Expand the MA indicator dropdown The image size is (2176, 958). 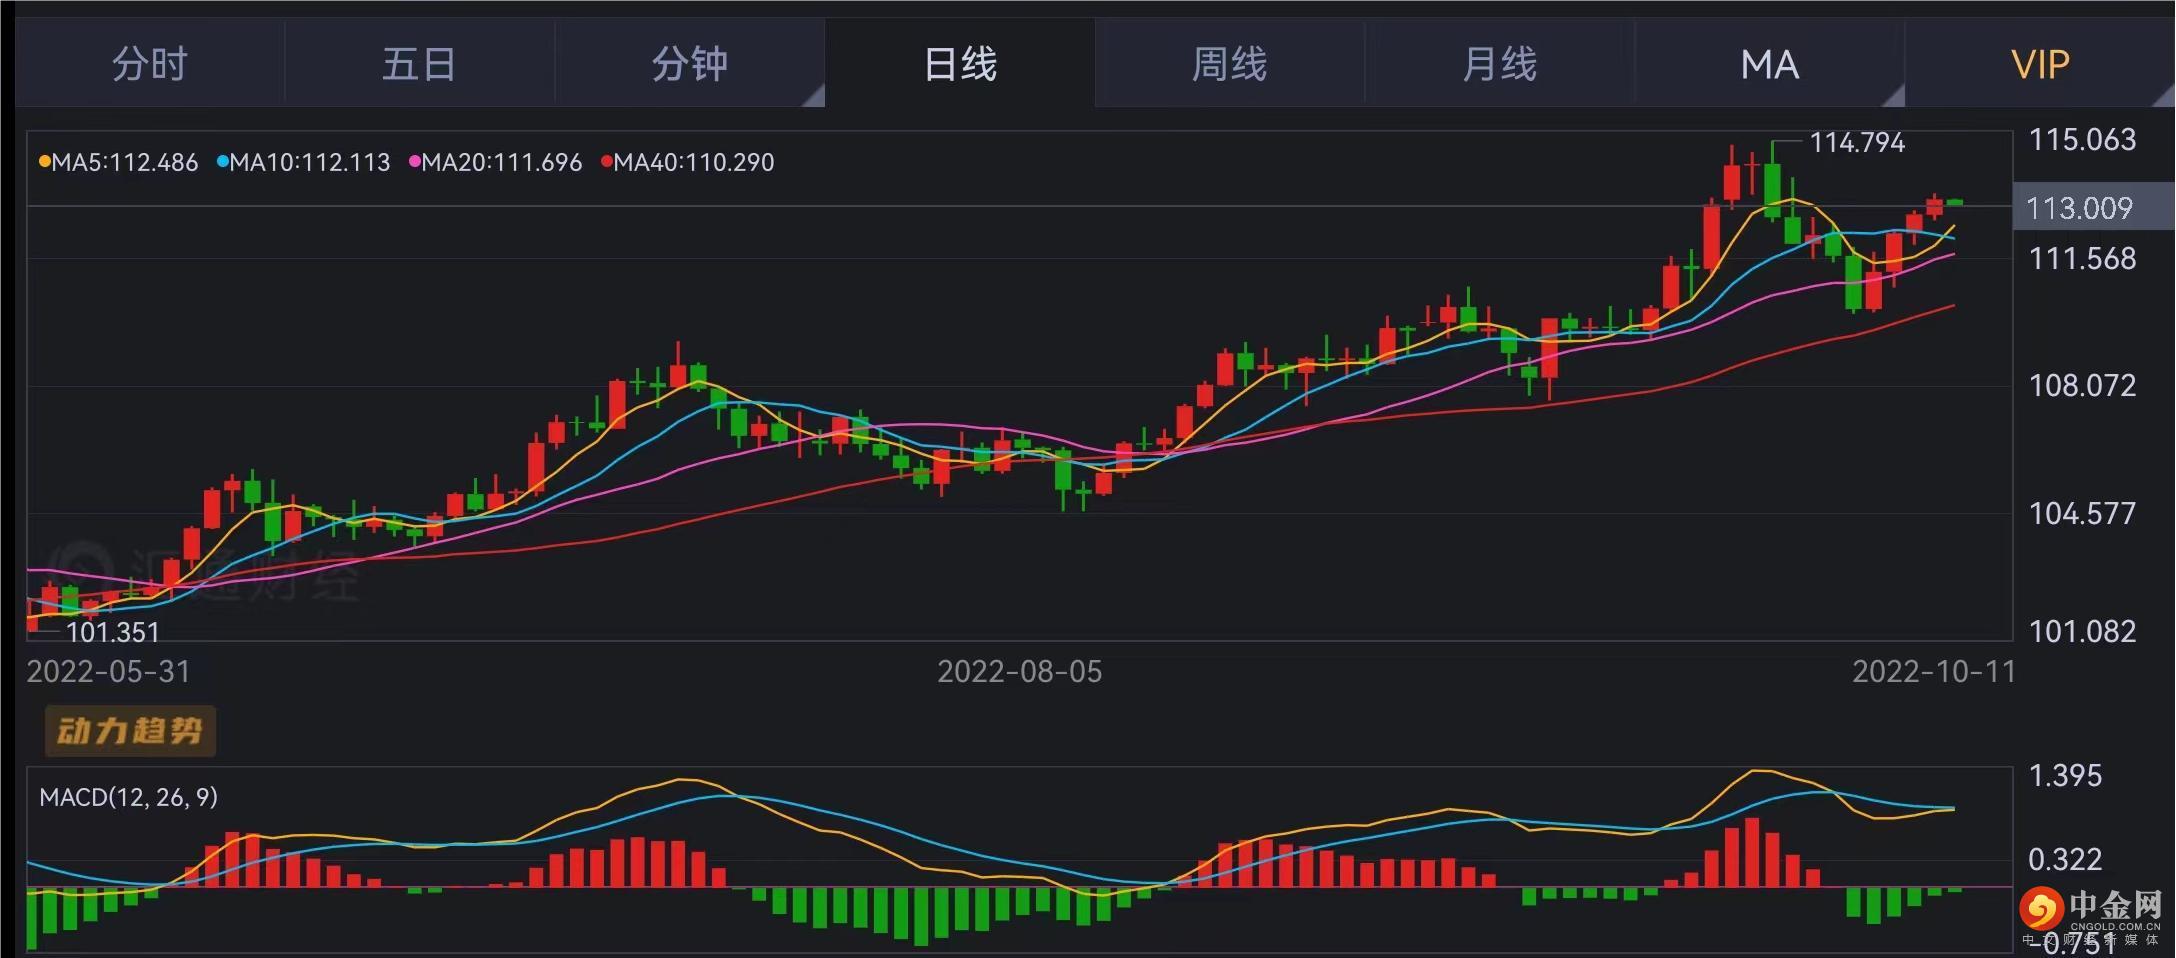[1770, 64]
